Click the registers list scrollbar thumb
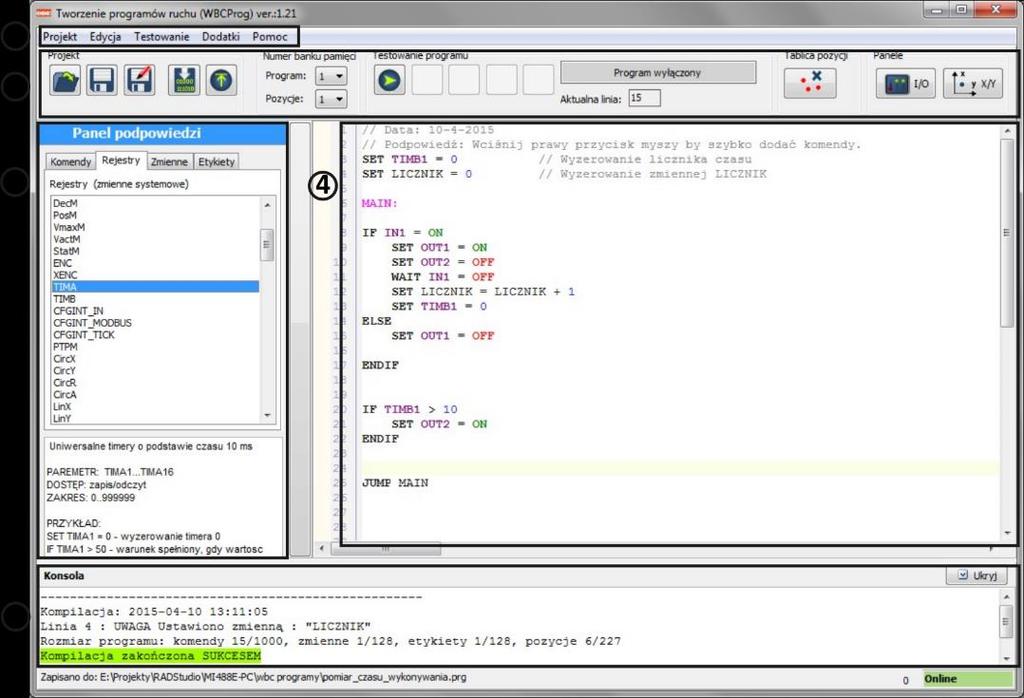The image size is (1024, 698). [267, 245]
